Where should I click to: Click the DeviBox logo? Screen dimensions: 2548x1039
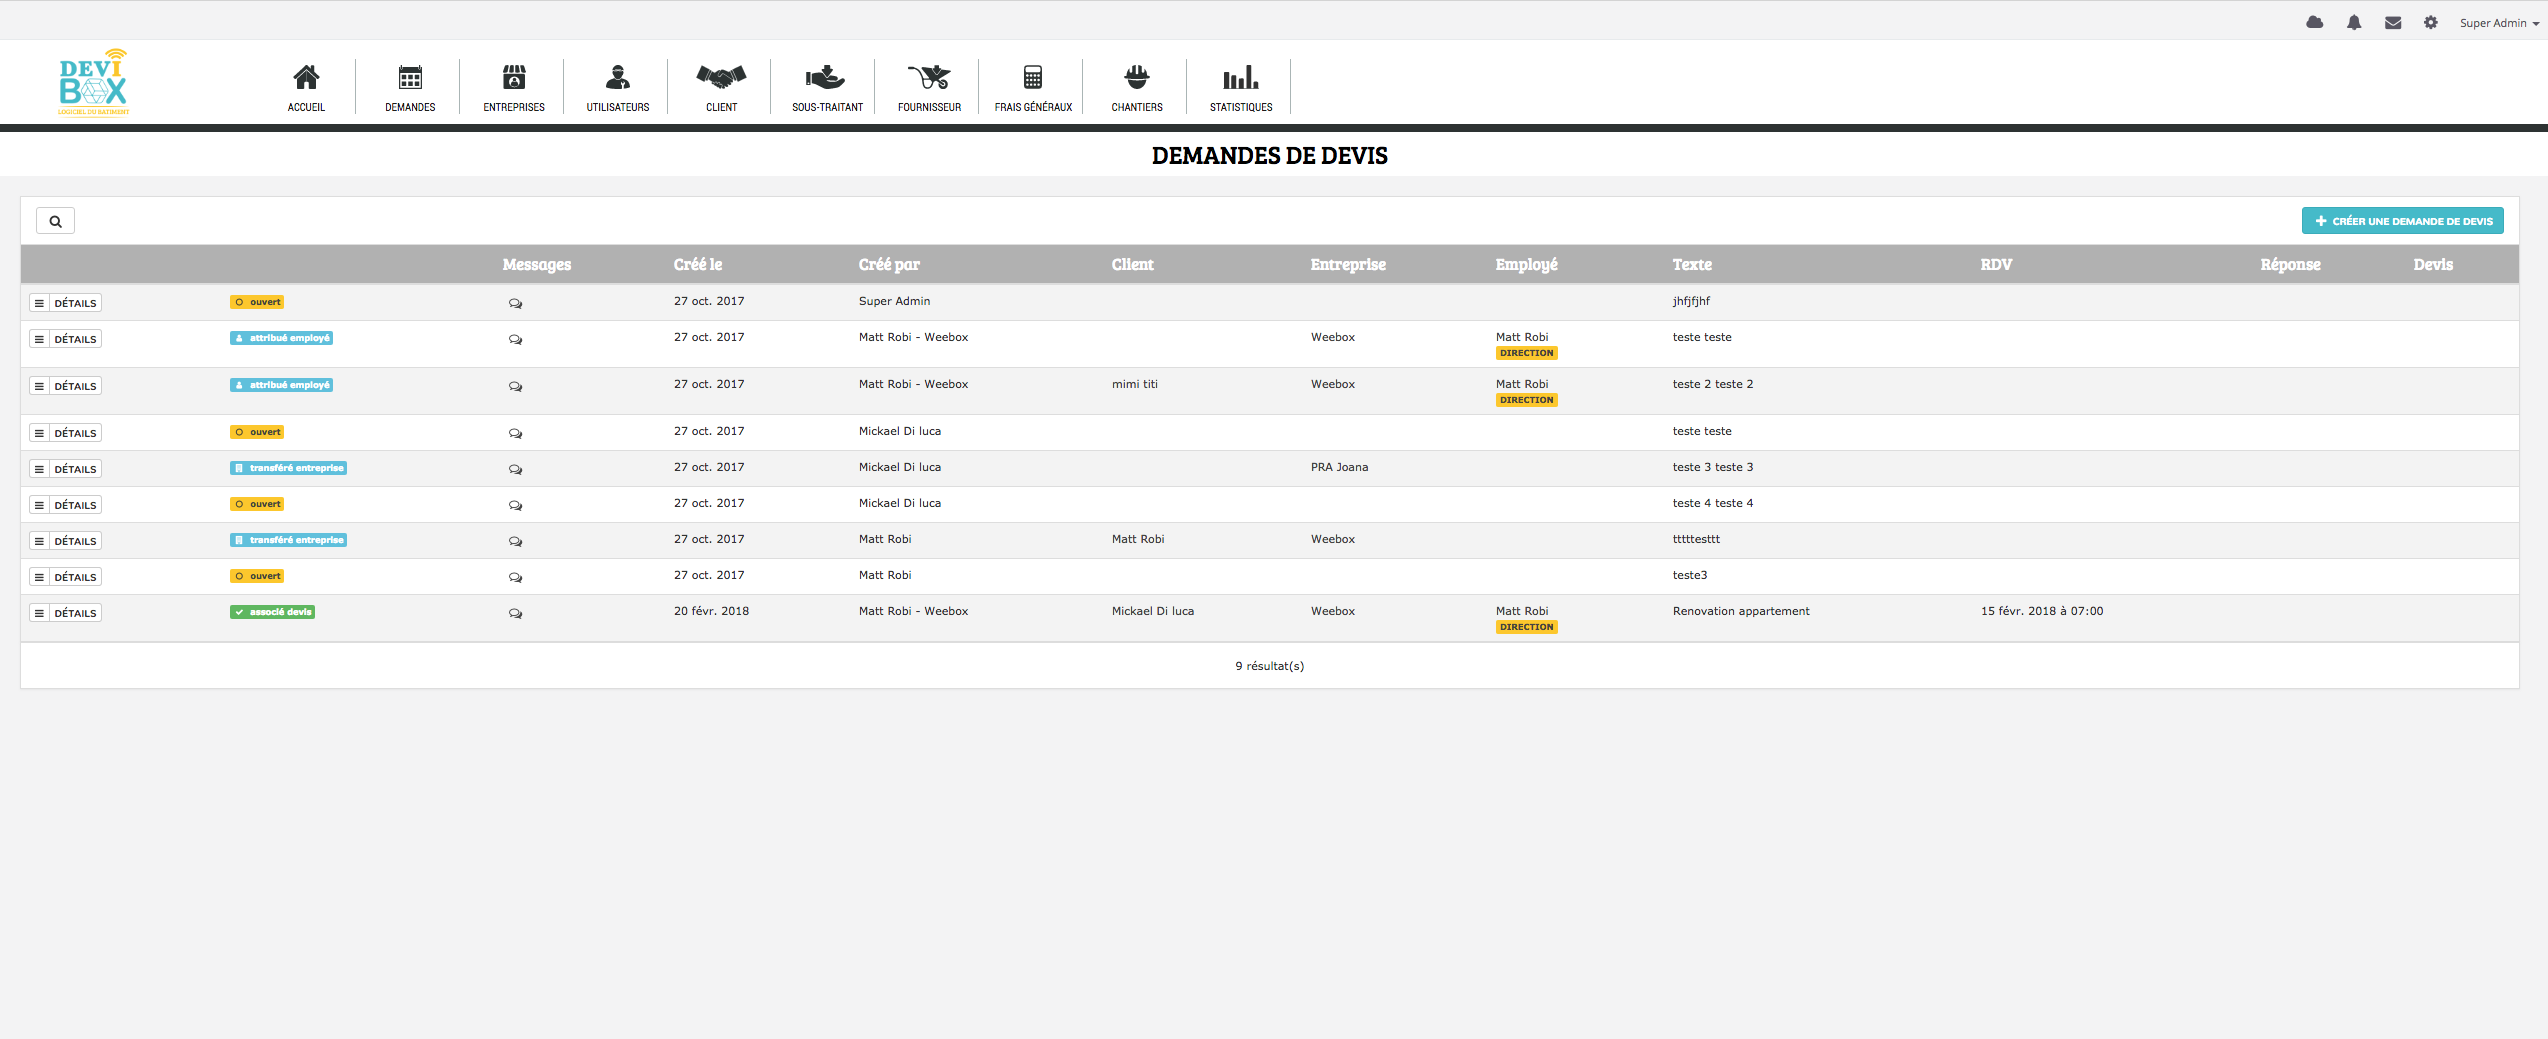(x=94, y=82)
